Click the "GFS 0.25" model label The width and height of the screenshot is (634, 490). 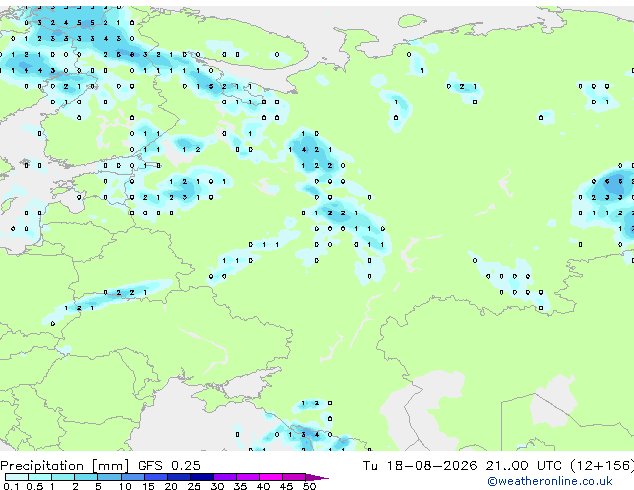tap(169, 466)
